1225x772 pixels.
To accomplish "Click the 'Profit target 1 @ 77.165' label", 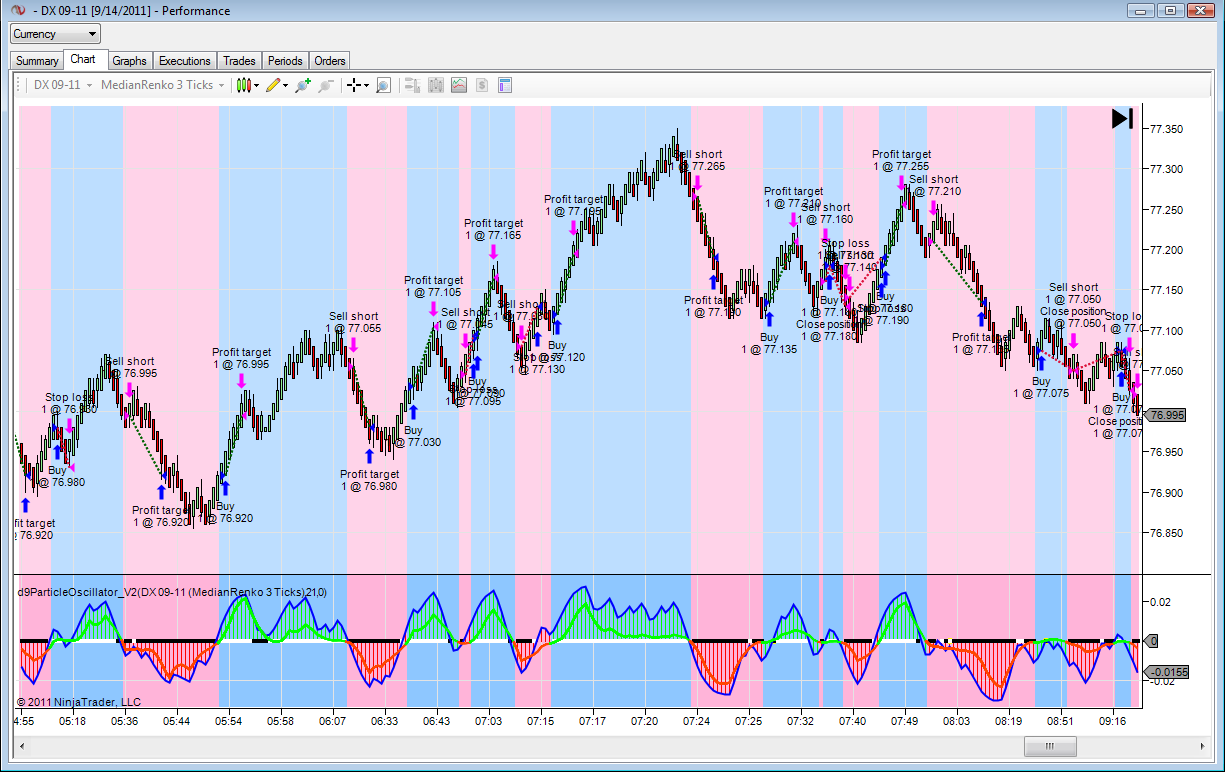I will coord(493,229).
